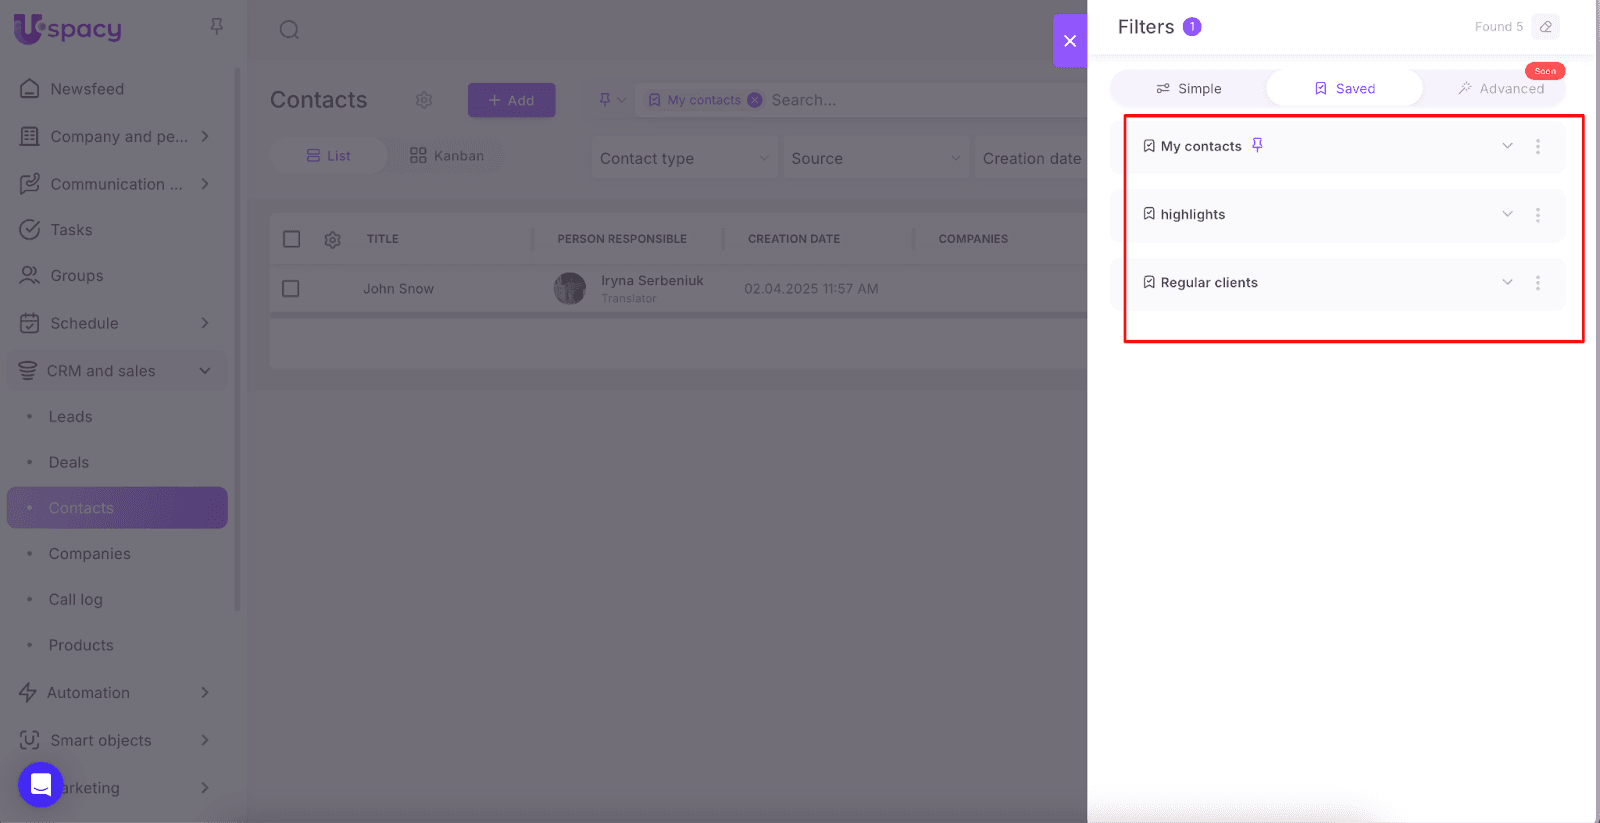Open options menu for My contacts filter
Viewport: 1600px width, 823px height.
click(x=1538, y=146)
